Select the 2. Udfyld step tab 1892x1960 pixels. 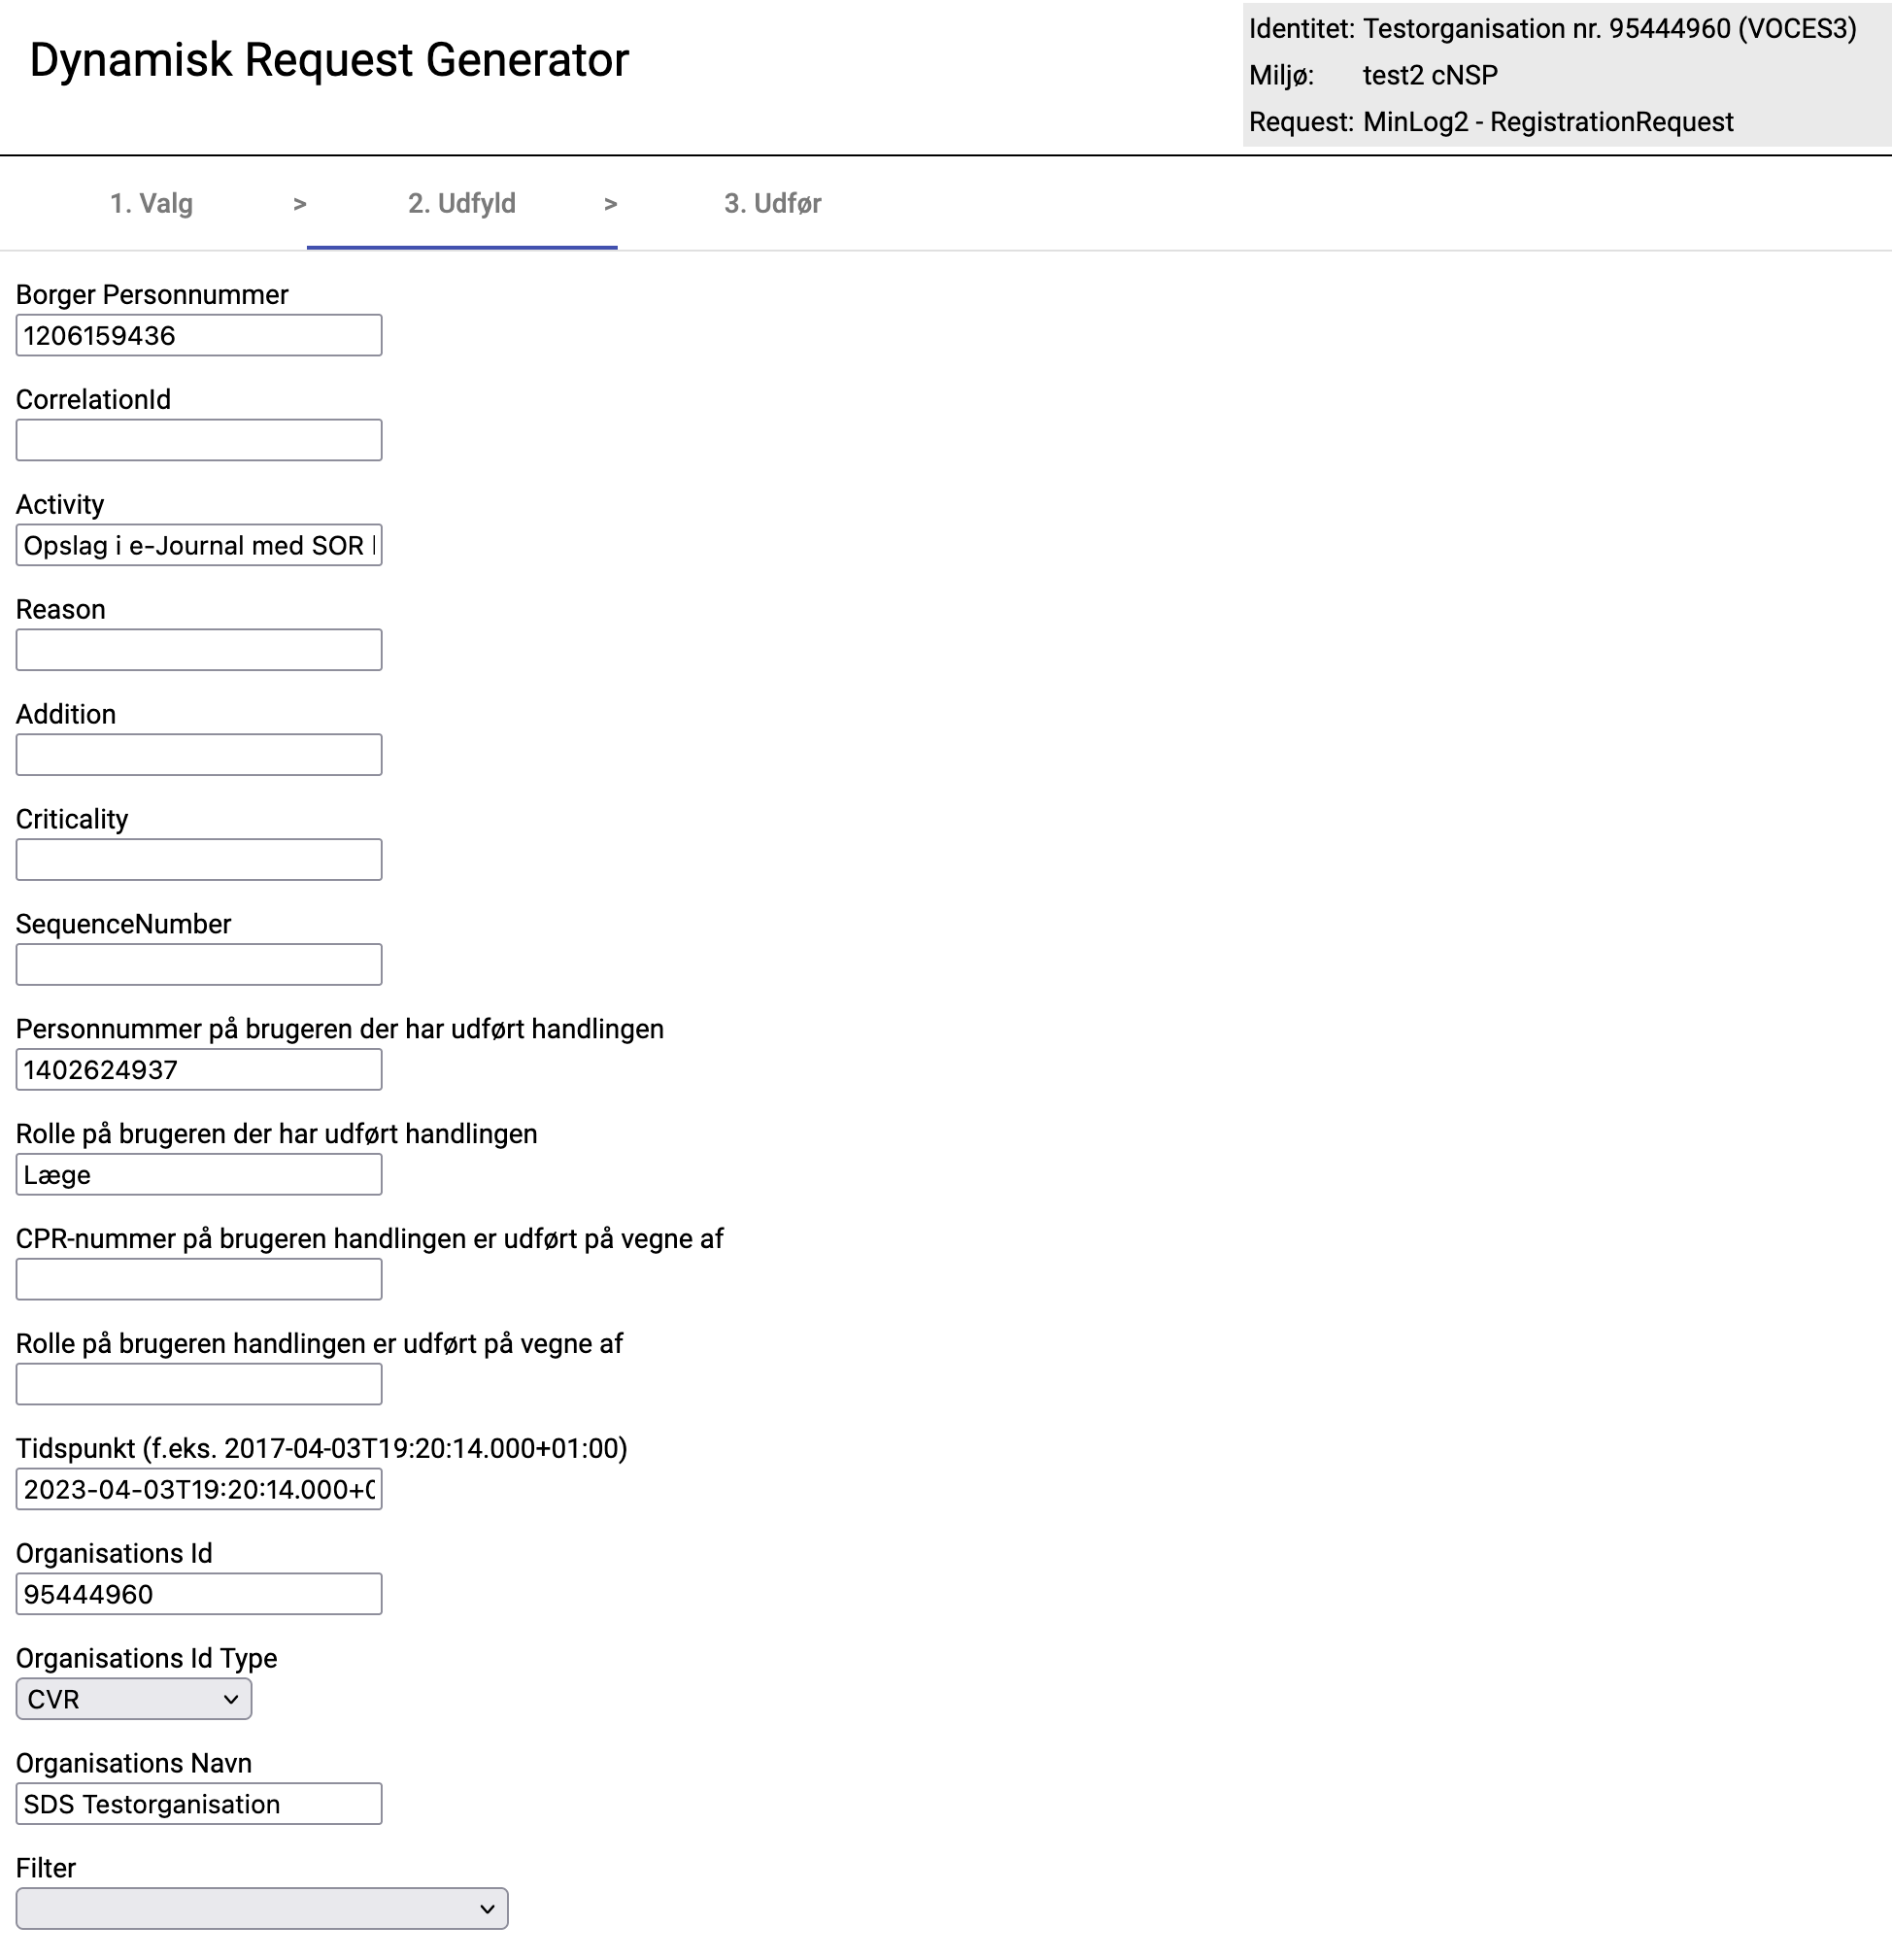[461, 204]
